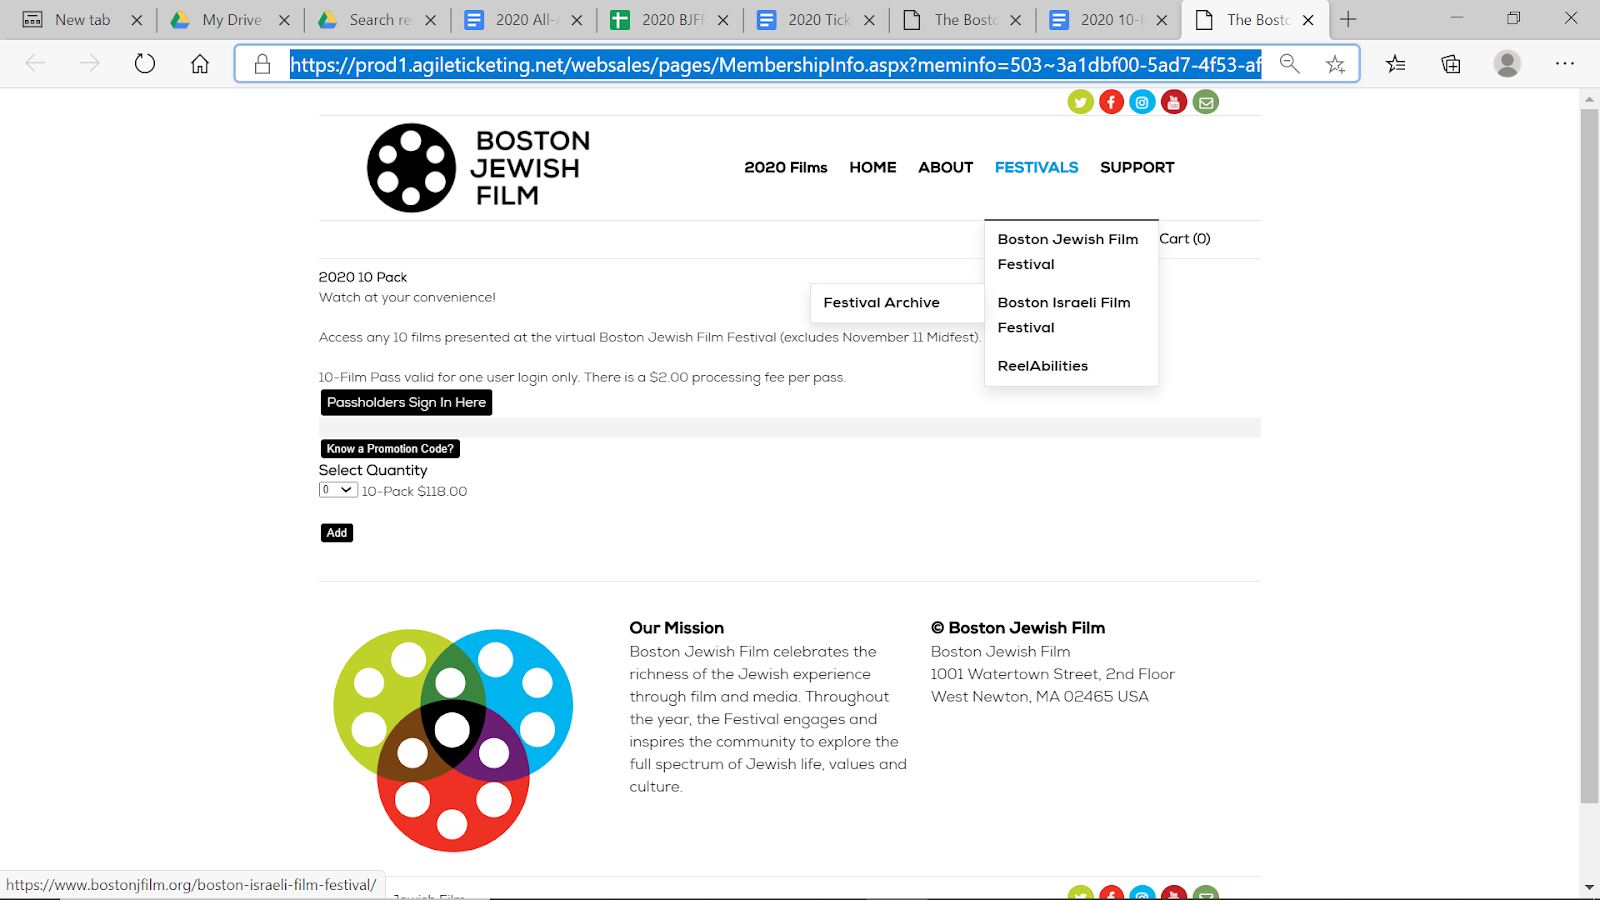Click the page vertical scrollbar

point(1589,455)
